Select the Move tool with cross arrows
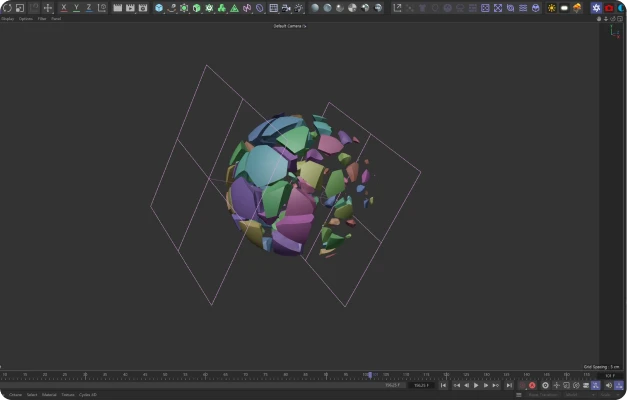627x400 pixels. coord(48,8)
